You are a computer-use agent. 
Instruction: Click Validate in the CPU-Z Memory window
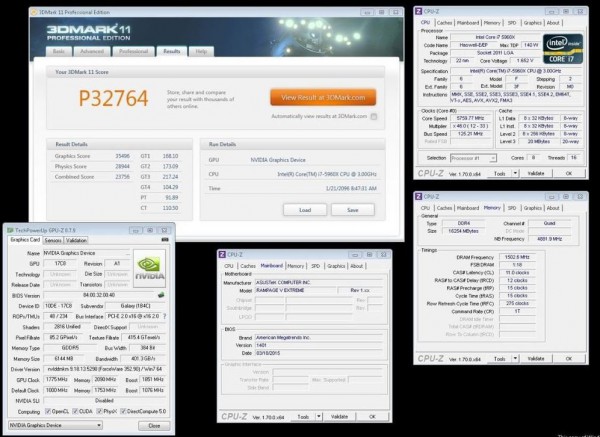pos(536,359)
